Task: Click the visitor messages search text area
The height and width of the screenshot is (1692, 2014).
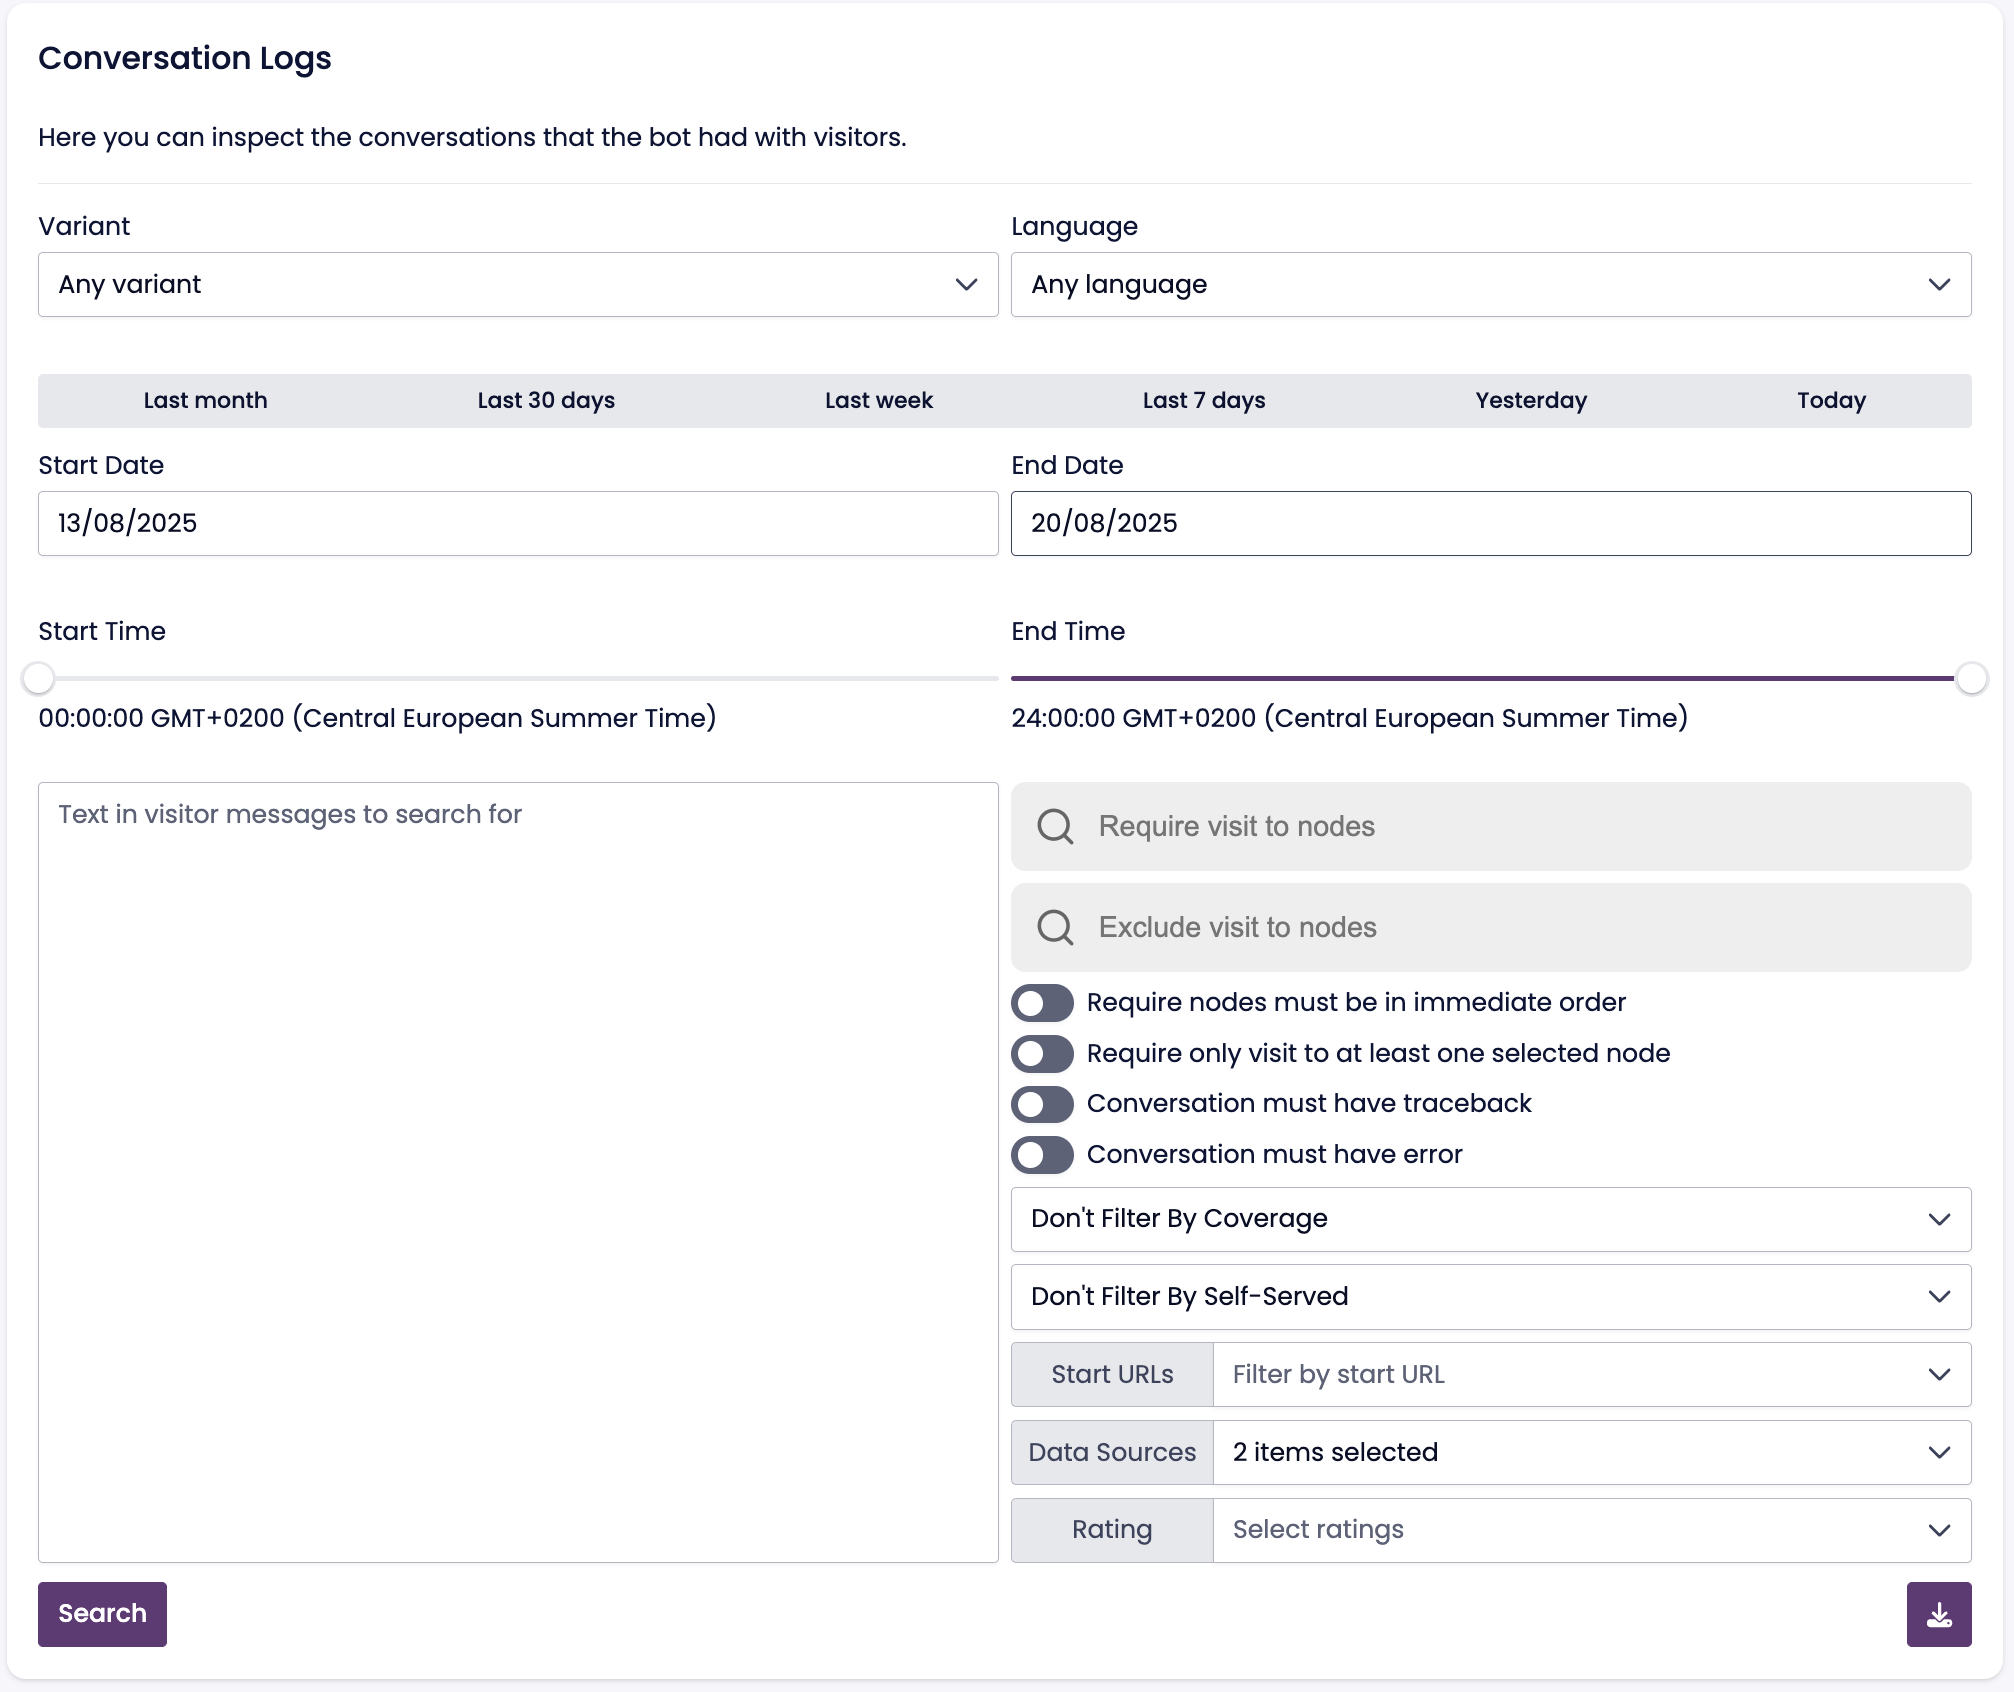Action: (518, 1172)
